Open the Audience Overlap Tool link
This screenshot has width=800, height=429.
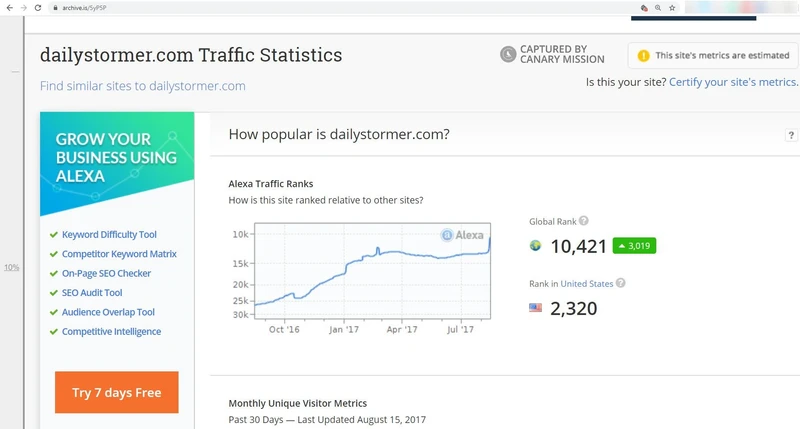(108, 312)
